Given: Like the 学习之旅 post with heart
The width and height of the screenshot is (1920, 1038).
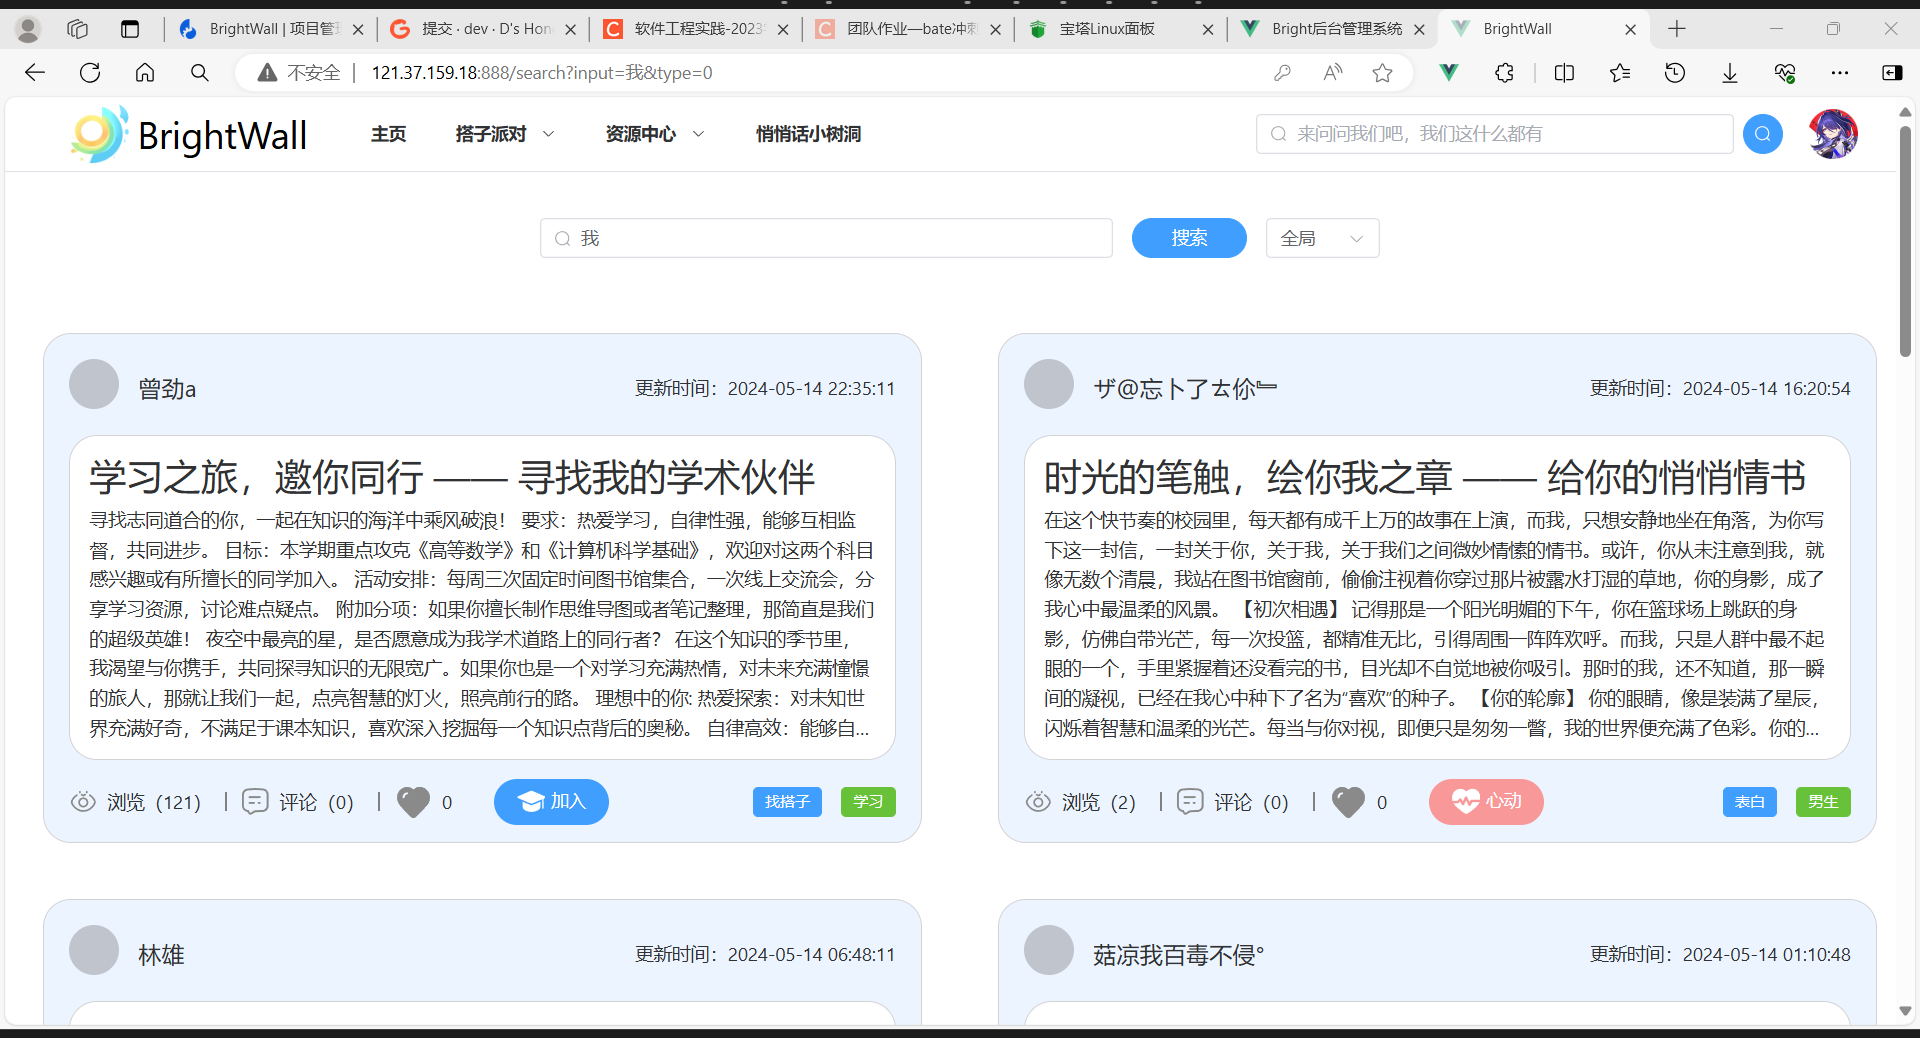Looking at the screenshot, I should (413, 802).
